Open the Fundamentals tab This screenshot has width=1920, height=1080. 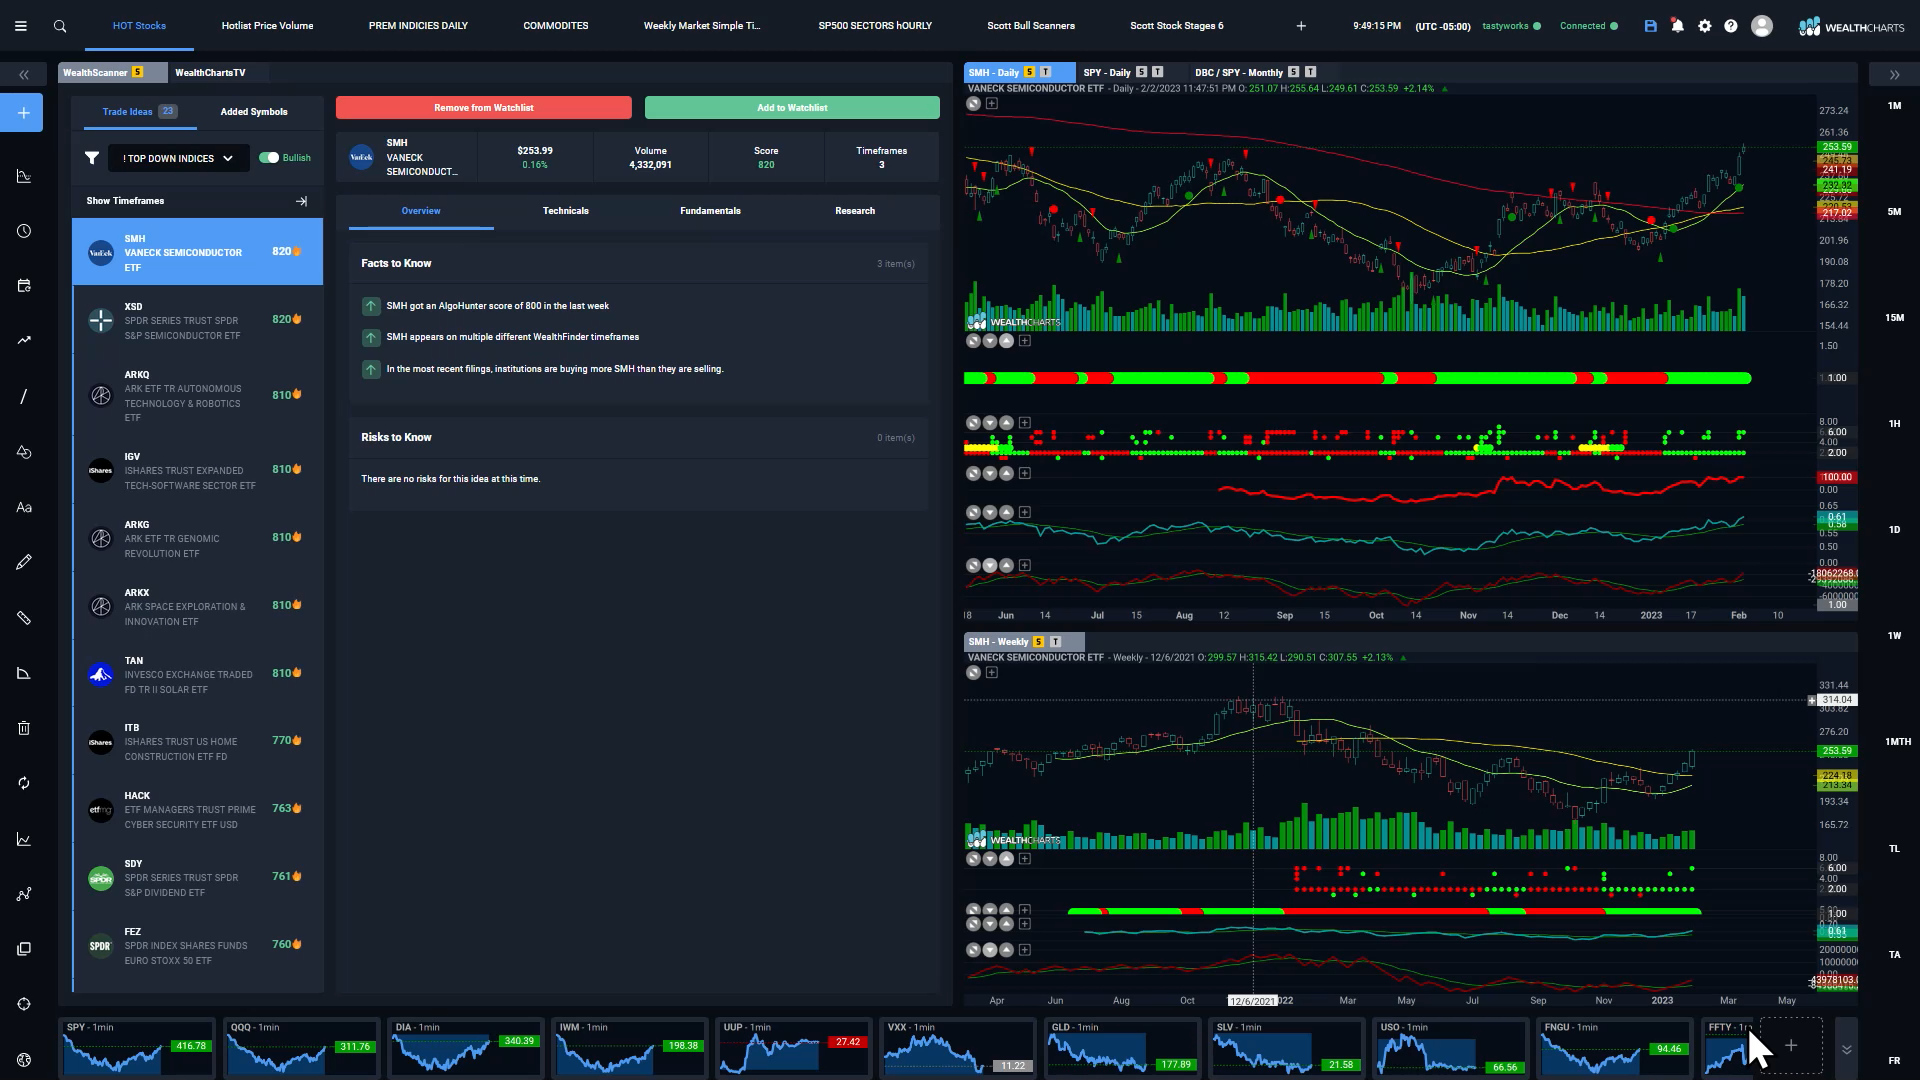(x=710, y=211)
